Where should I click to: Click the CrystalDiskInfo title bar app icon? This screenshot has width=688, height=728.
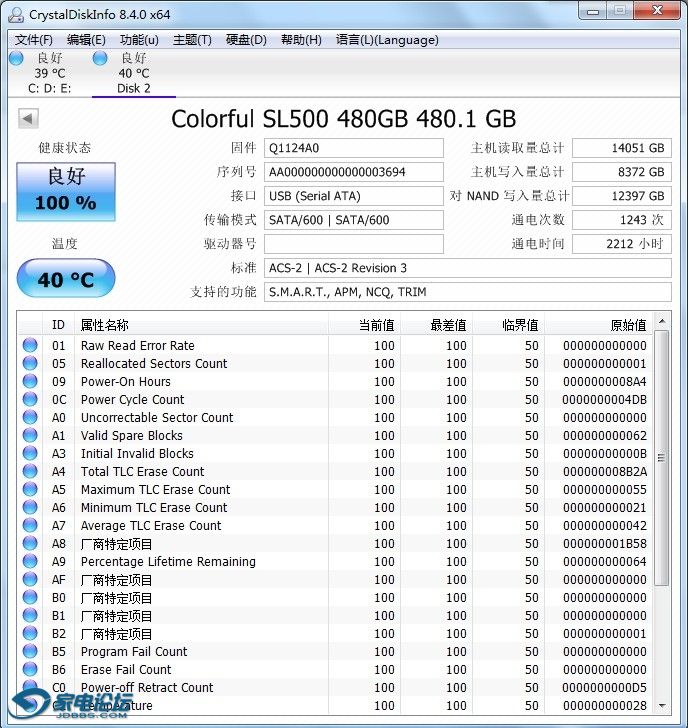point(16,14)
